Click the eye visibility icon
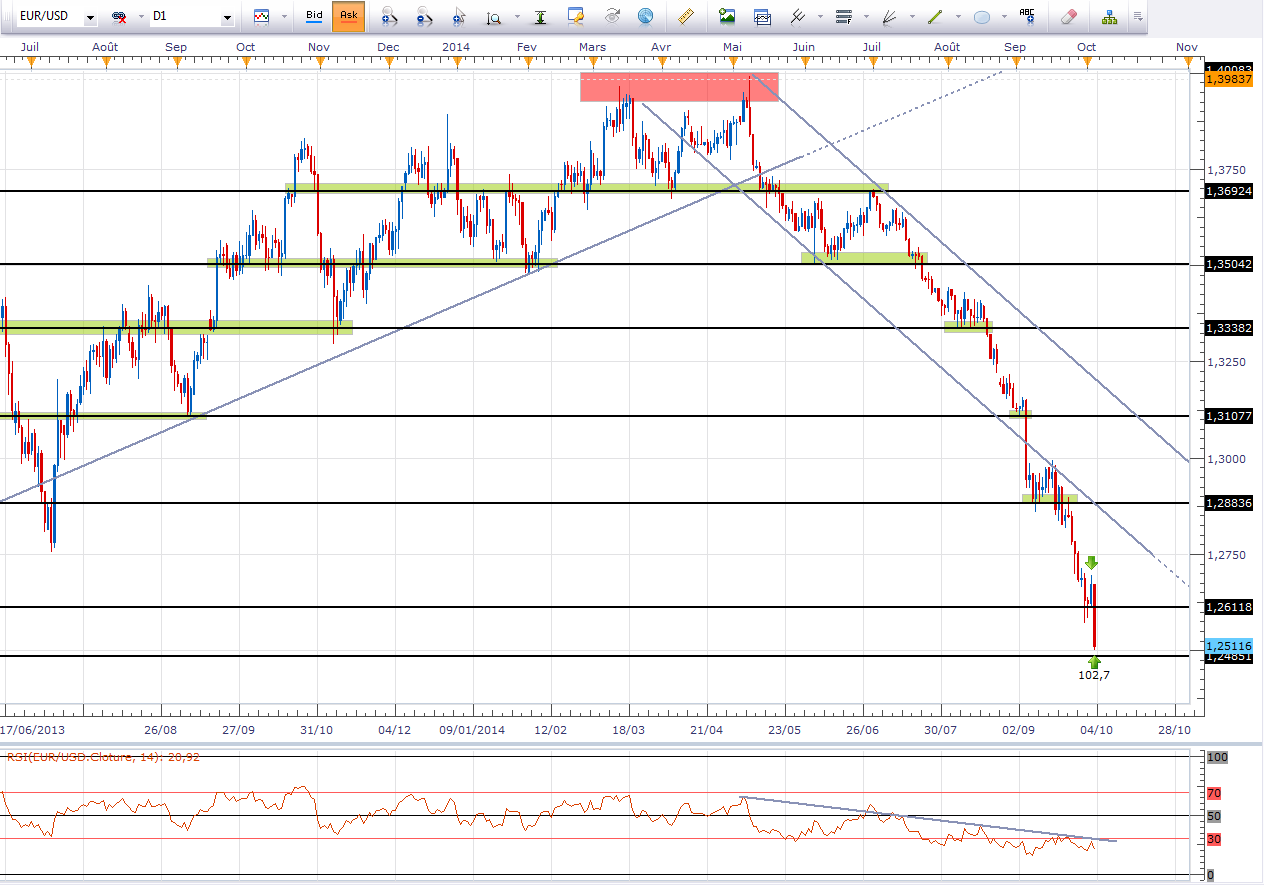The image size is (1264, 885). click(610, 16)
